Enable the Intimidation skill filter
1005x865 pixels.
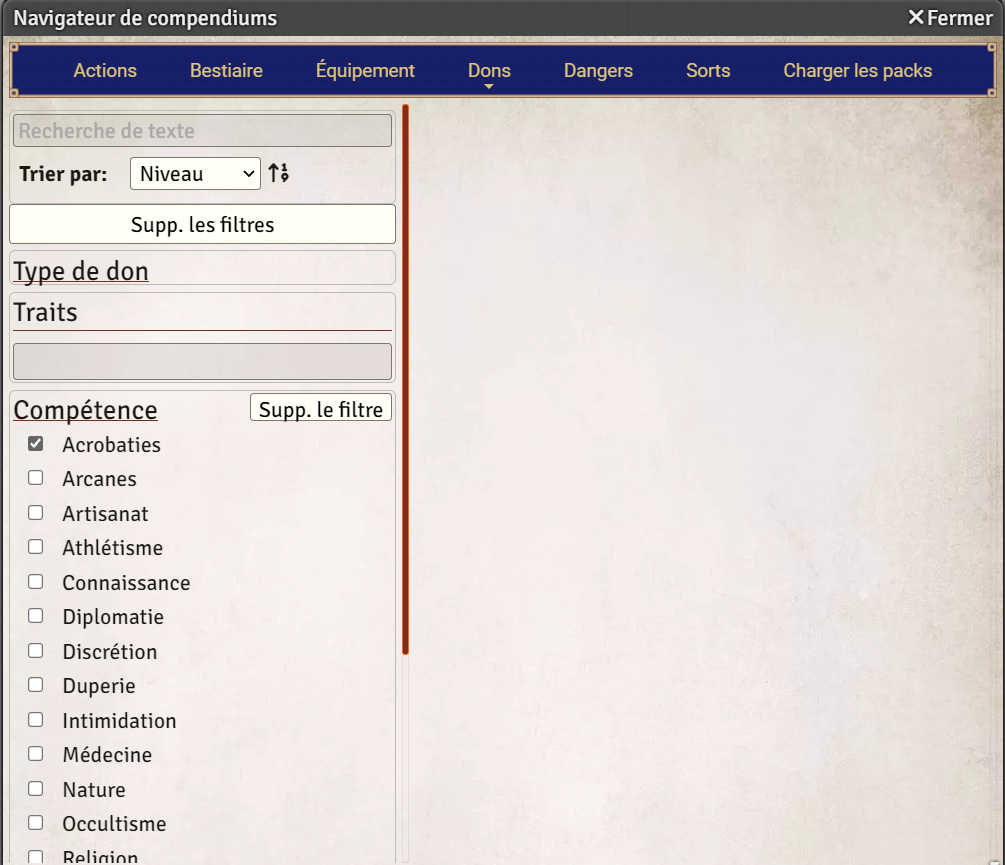pos(35,719)
